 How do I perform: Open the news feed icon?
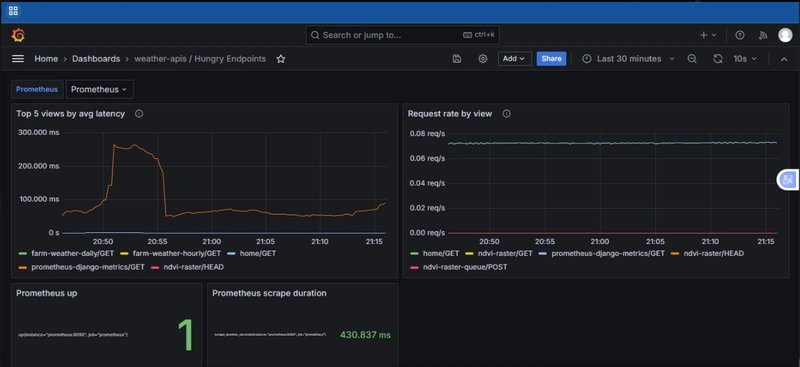click(x=763, y=35)
